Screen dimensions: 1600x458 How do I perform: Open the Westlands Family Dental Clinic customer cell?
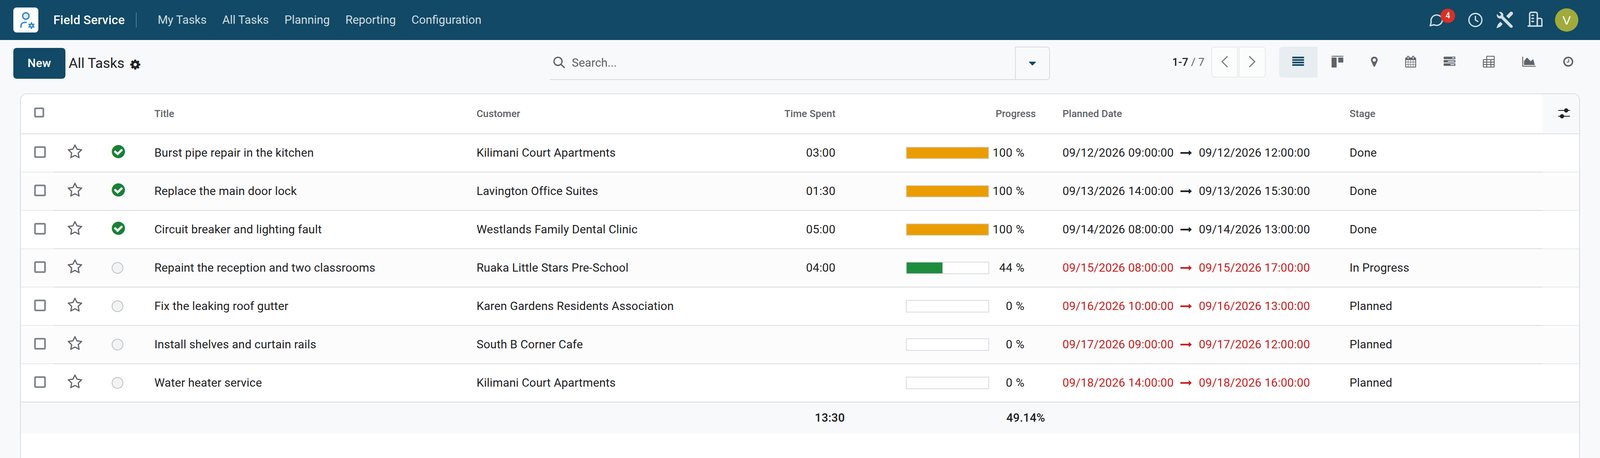[x=557, y=229]
